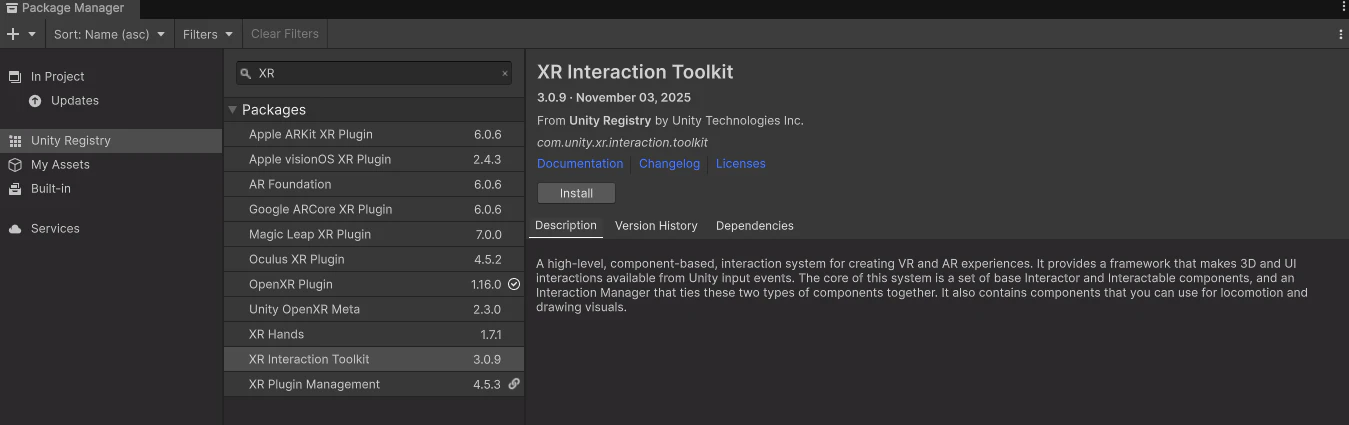Select Built-in in the sidebar
The height and width of the screenshot is (425, 1349).
(x=111, y=188)
